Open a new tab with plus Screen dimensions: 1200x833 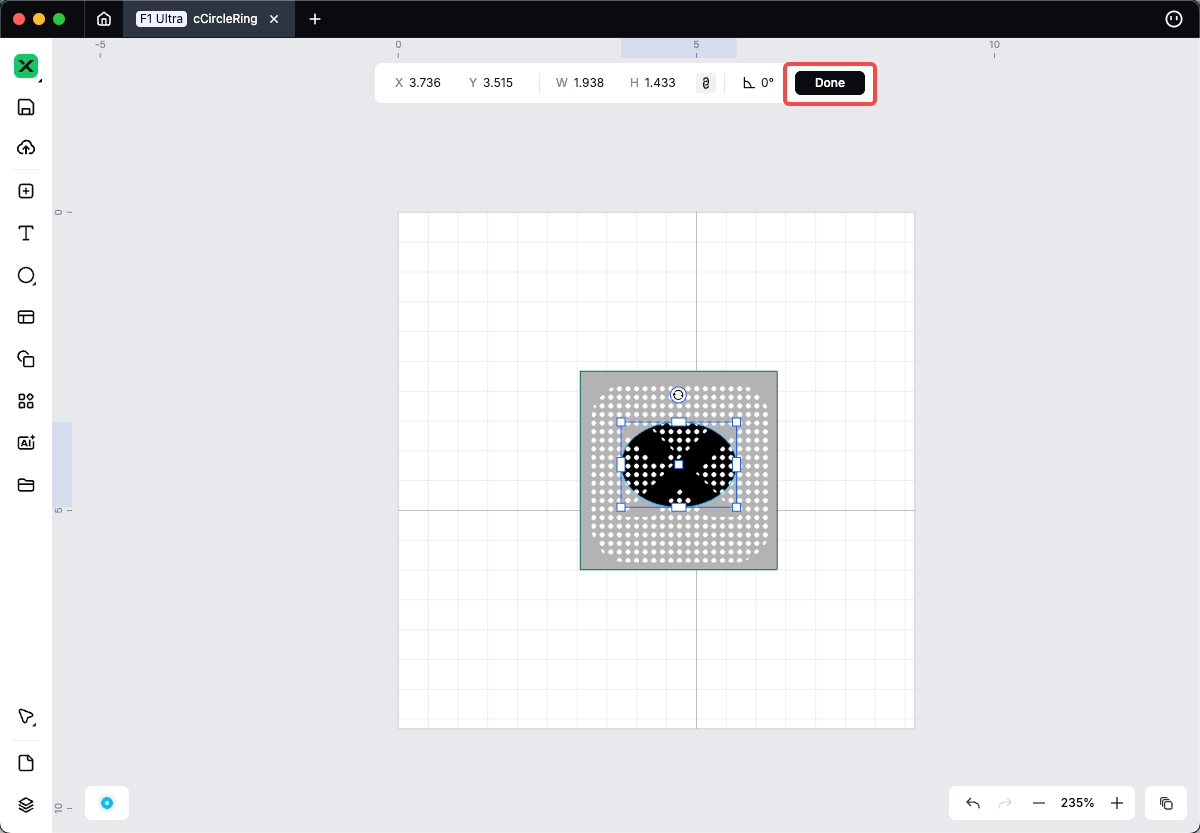(315, 19)
